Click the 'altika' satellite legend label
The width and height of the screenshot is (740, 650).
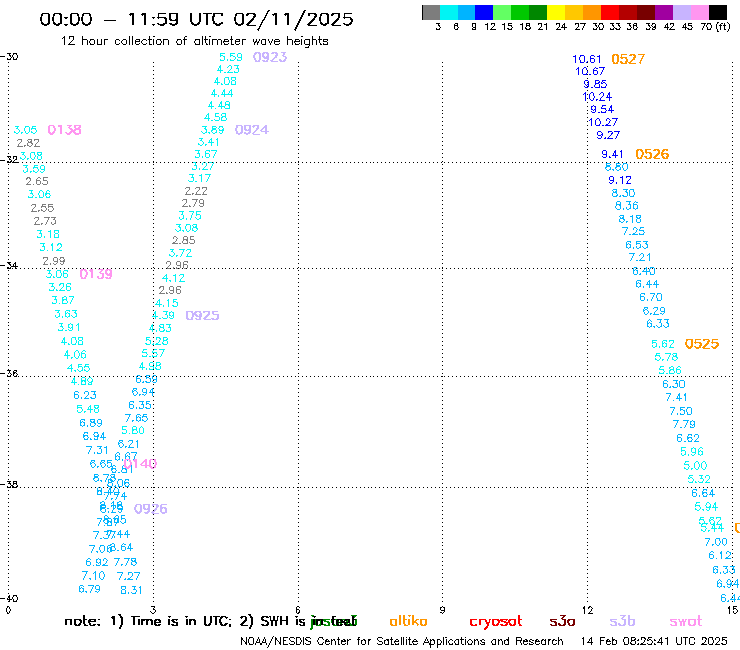tap(408, 621)
